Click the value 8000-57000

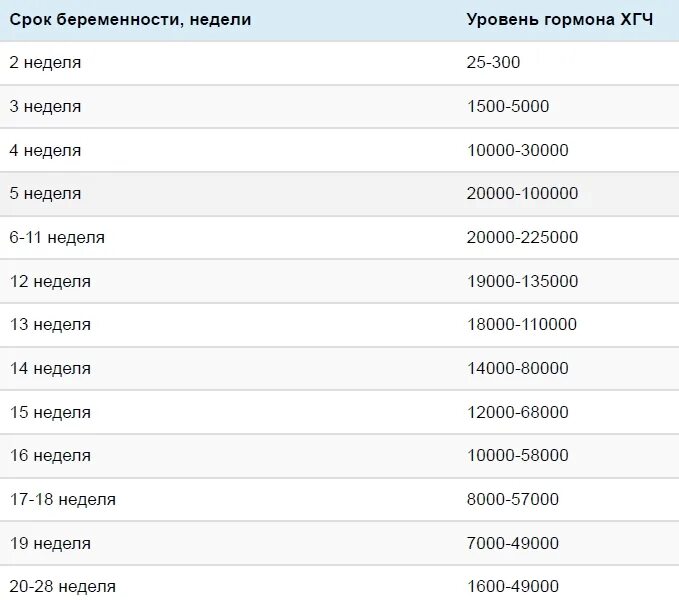513,500
